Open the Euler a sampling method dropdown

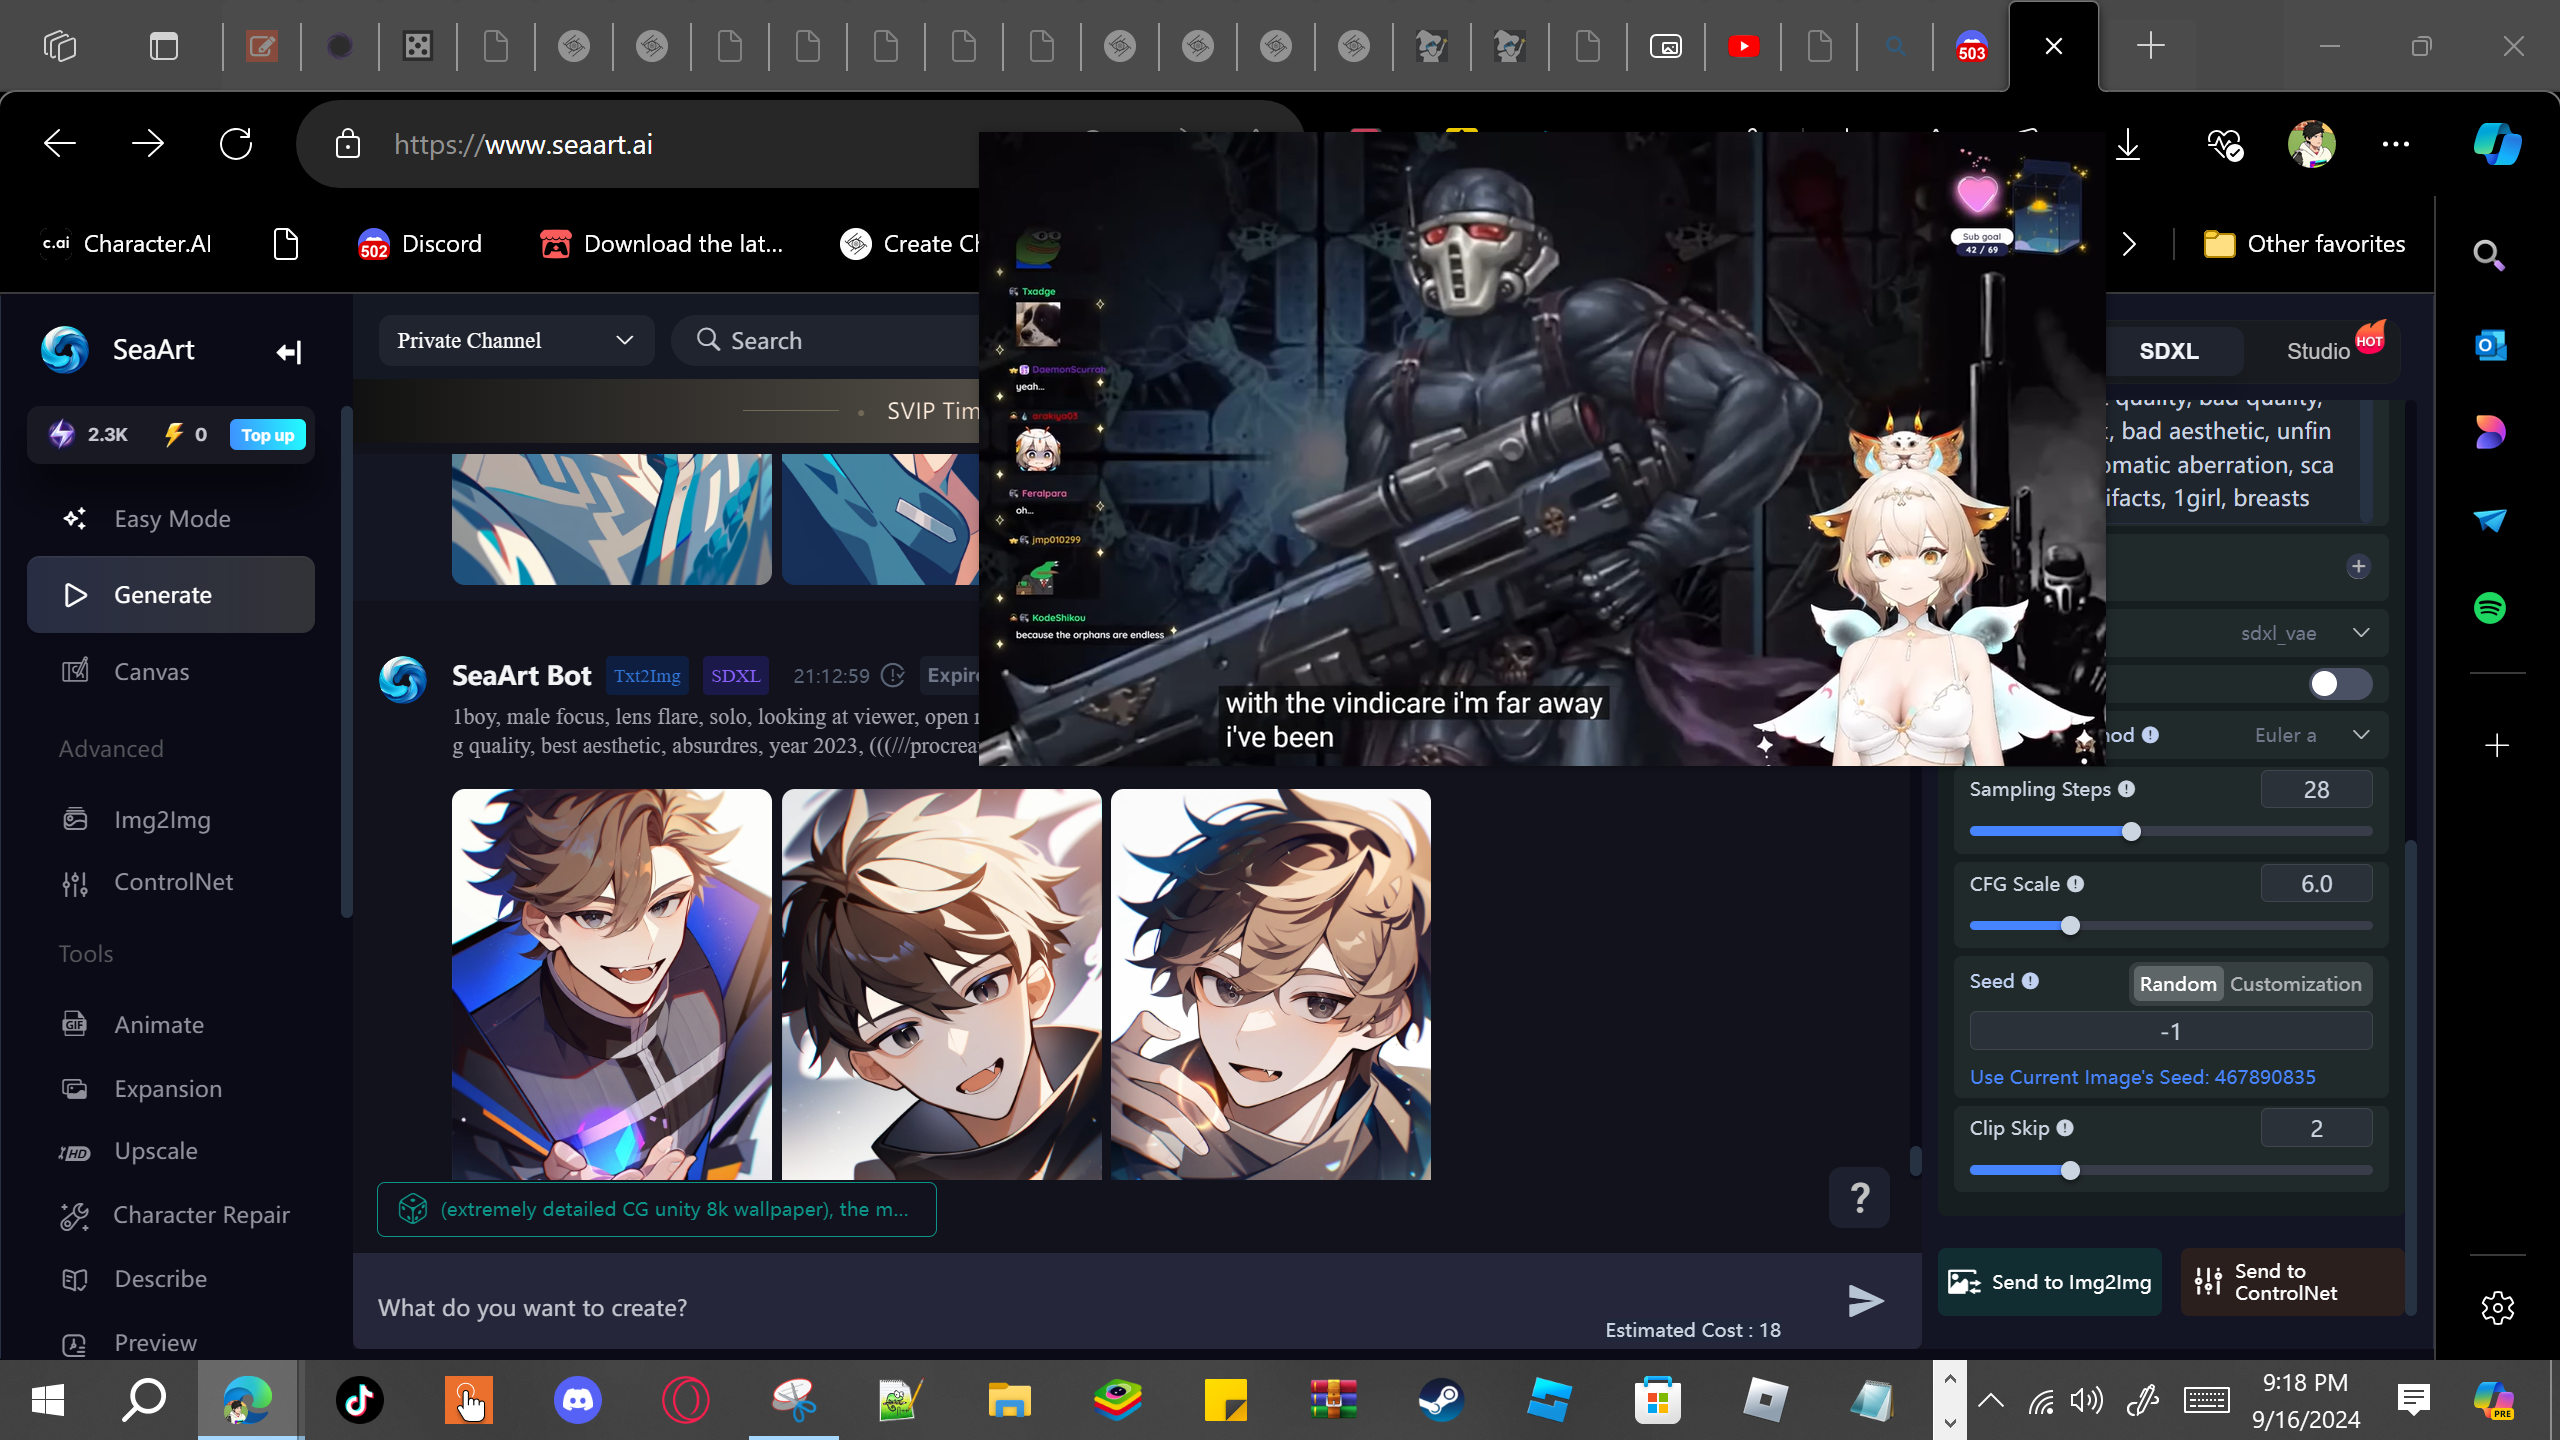2311,735
